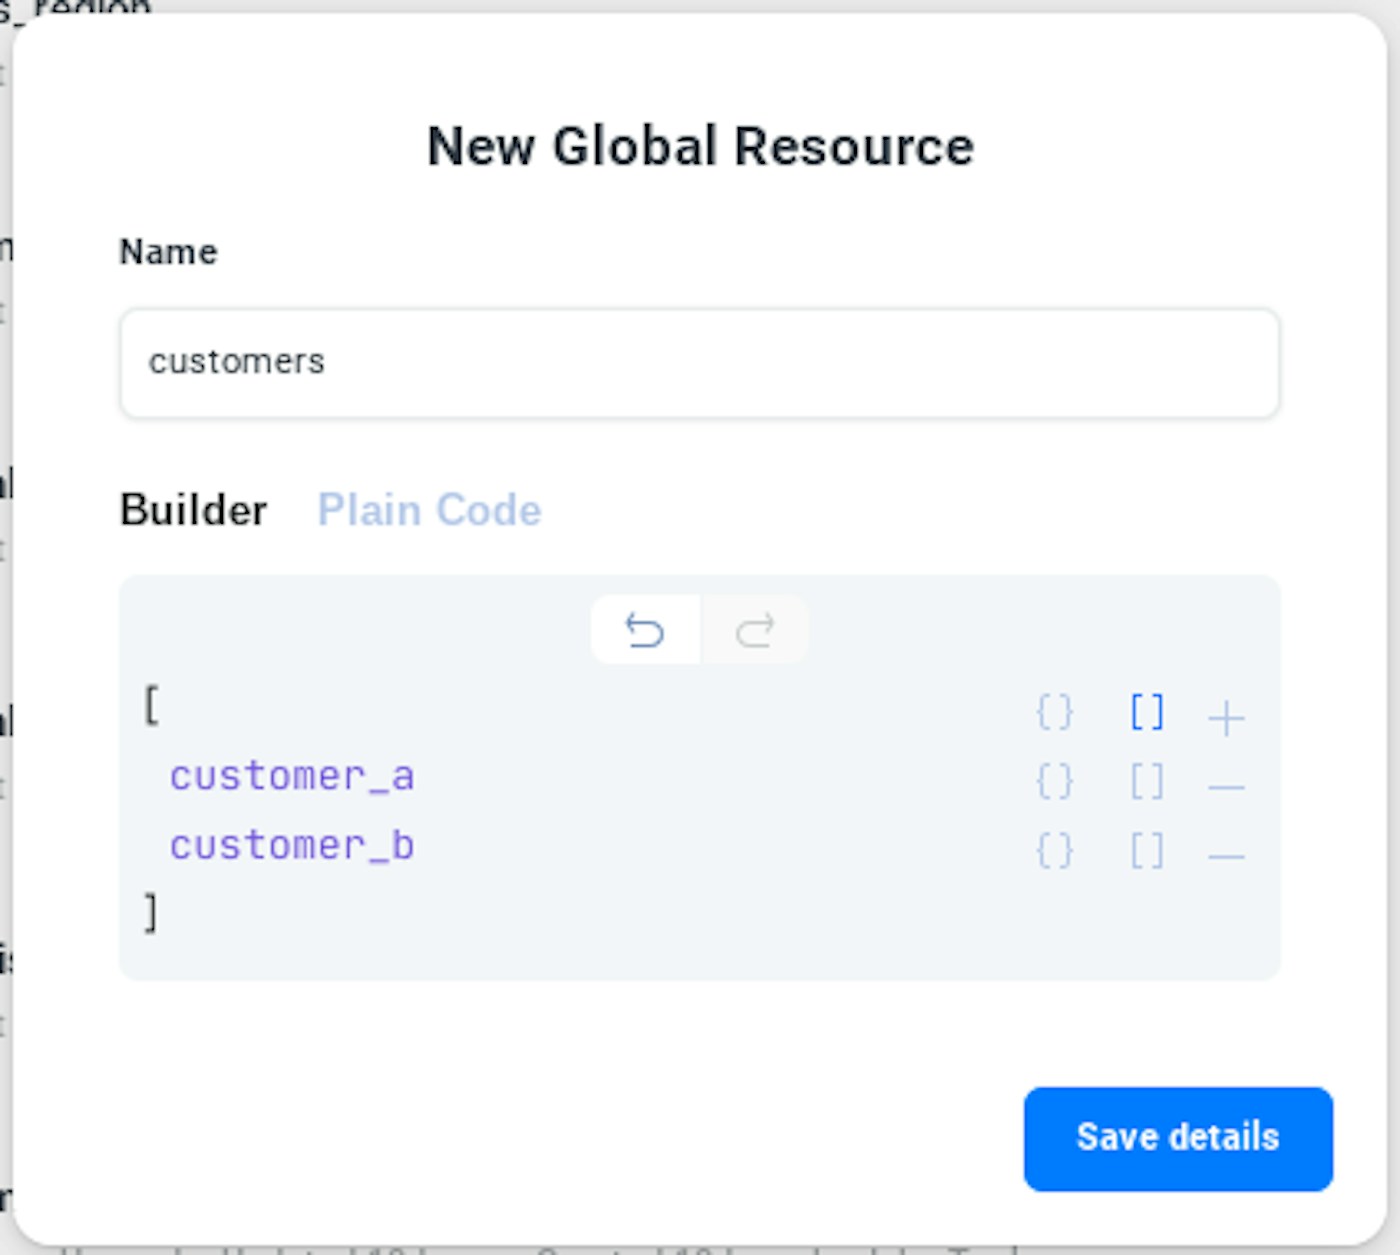The height and width of the screenshot is (1255, 1400).
Task: Select root array brackets type
Action: (x=1147, y=713)
